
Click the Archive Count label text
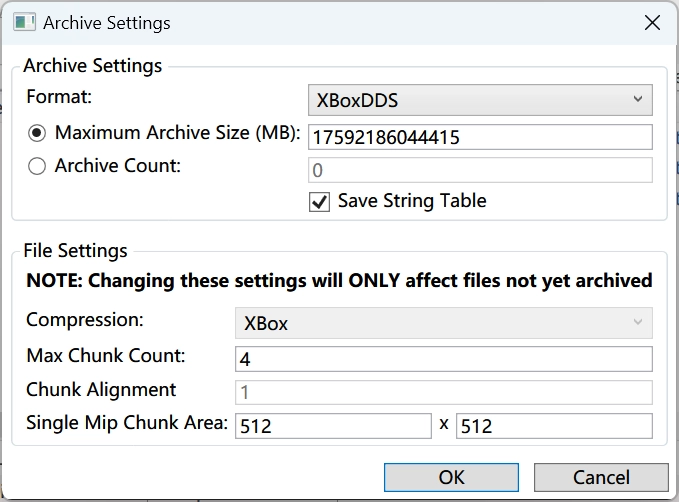coord(118,165)
